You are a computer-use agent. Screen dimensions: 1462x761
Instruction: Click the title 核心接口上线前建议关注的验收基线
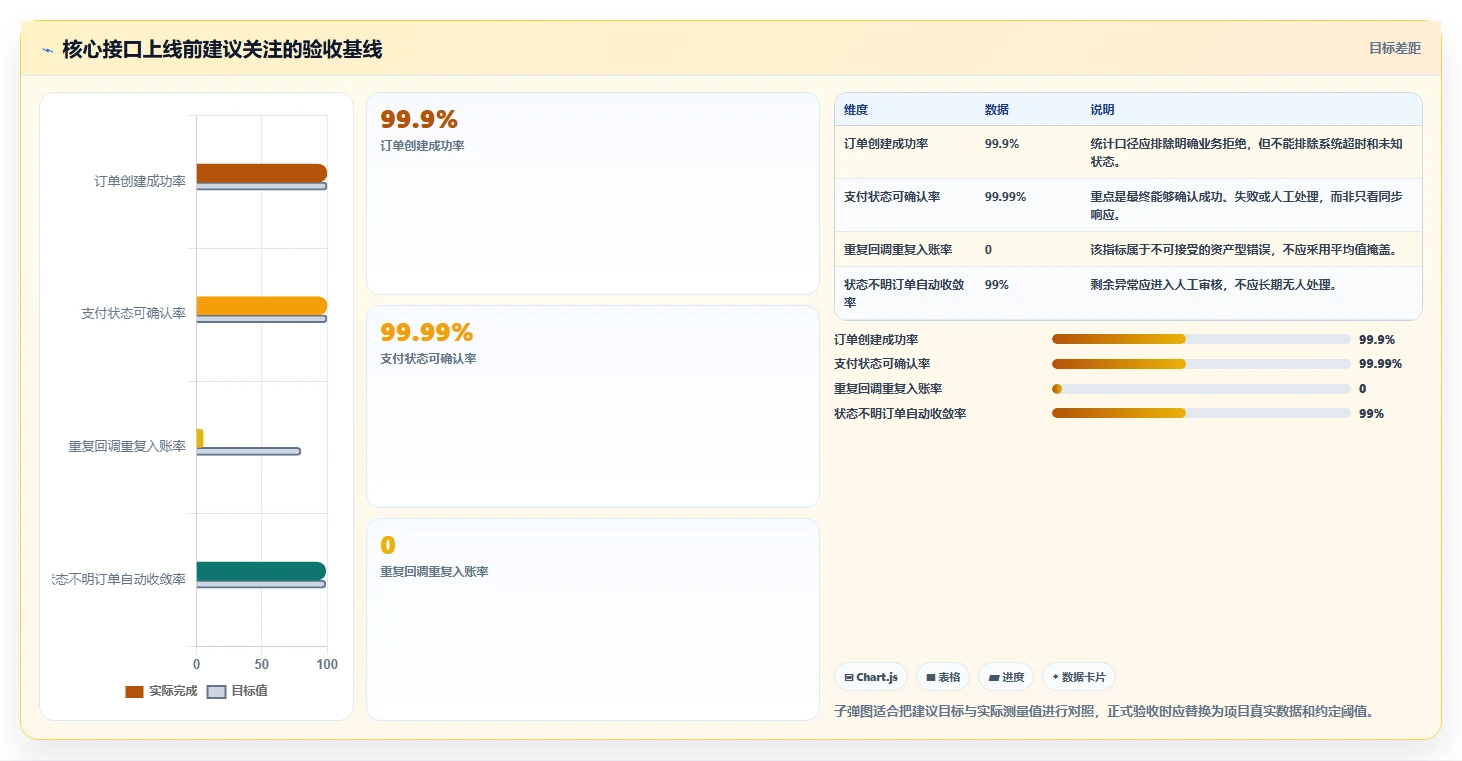222,50
